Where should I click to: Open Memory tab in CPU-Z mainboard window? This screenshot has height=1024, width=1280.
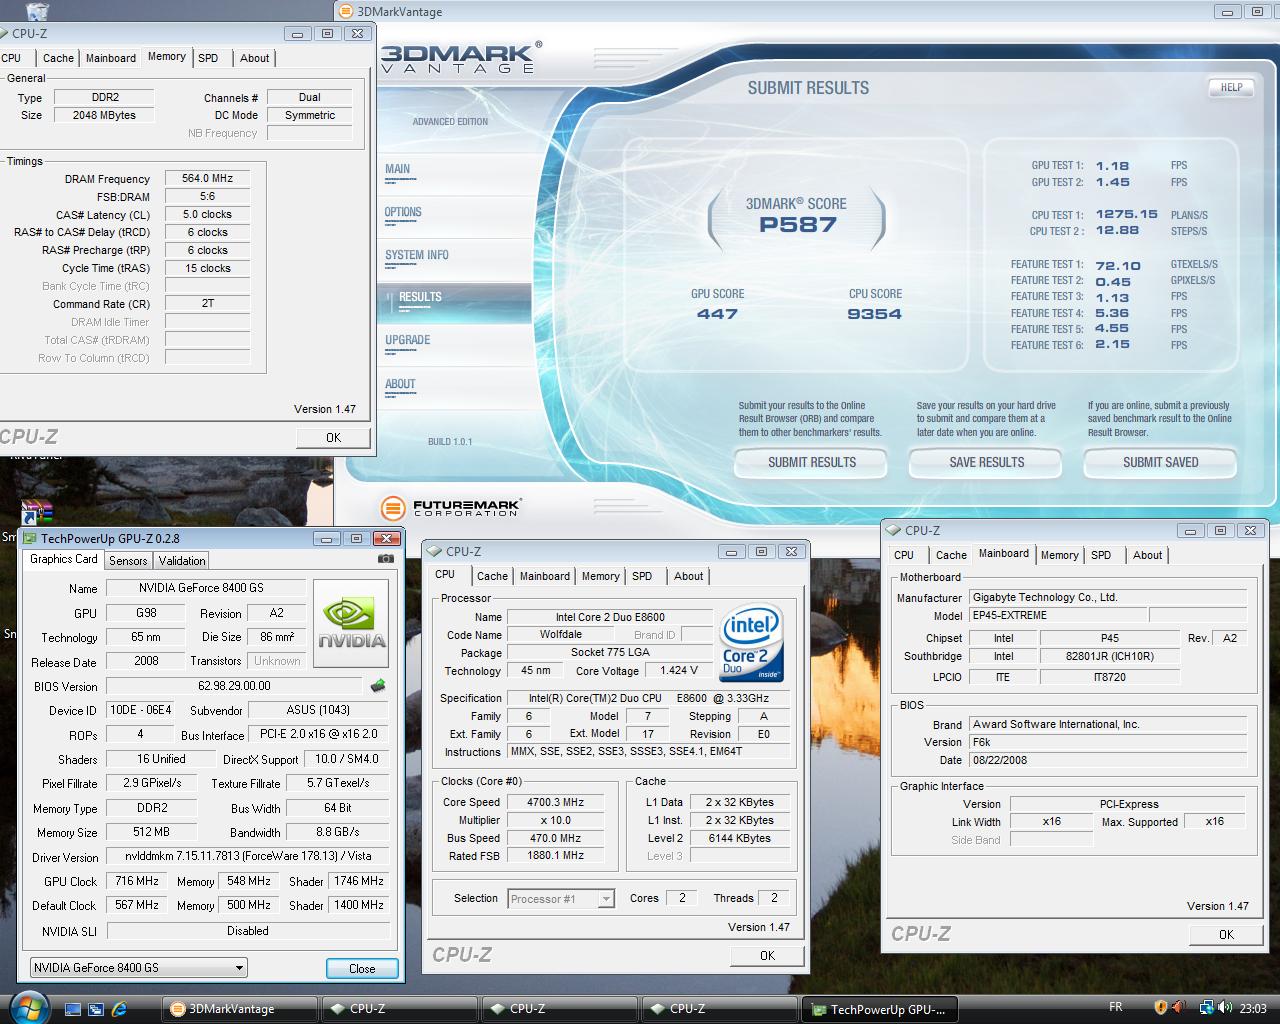[1059, 555]
